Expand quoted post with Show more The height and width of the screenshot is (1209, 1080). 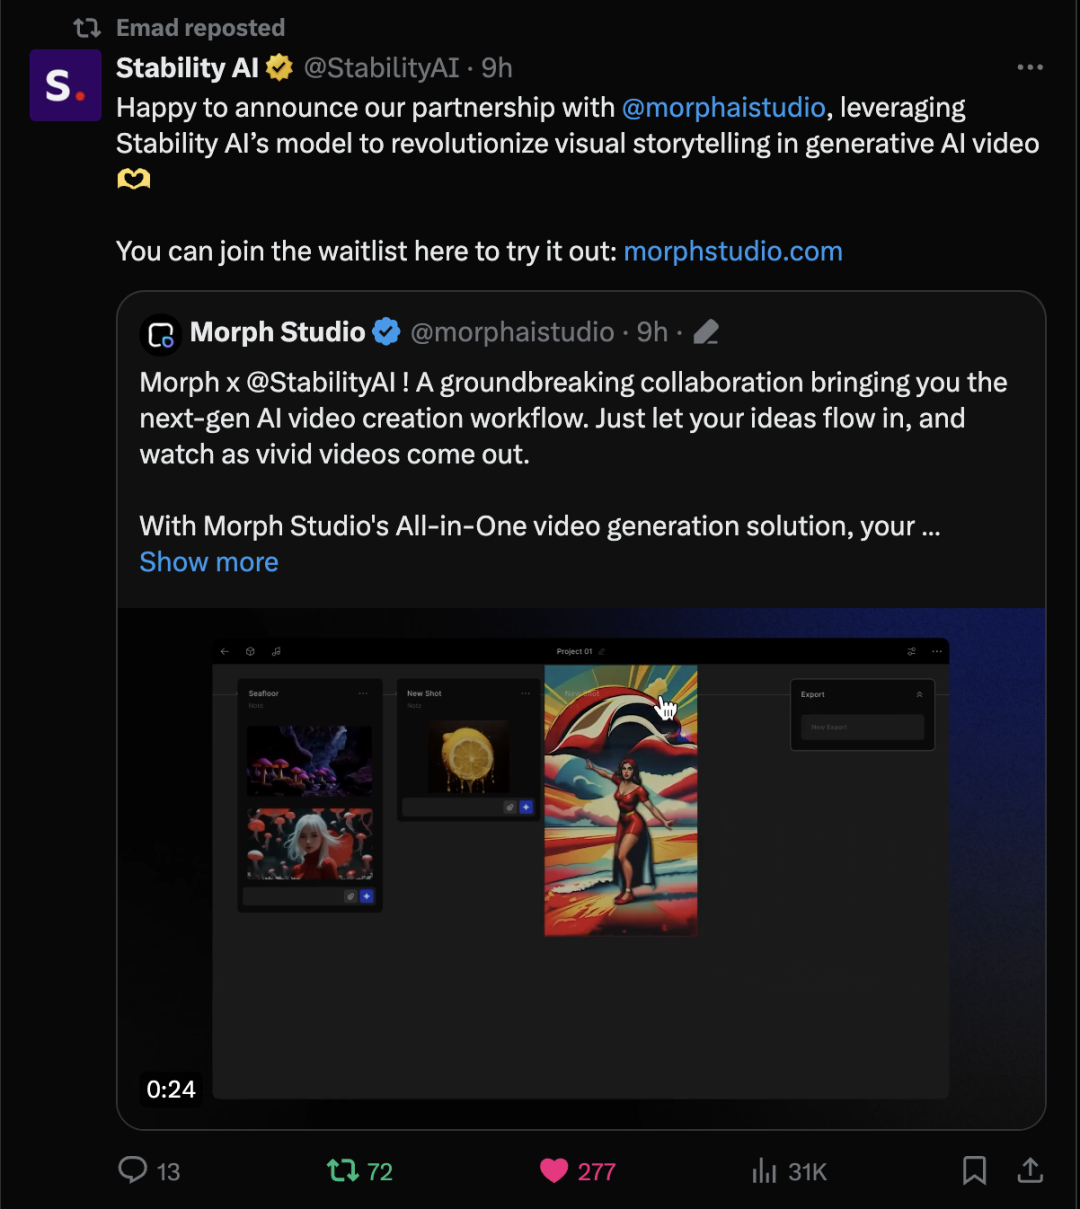209,562
